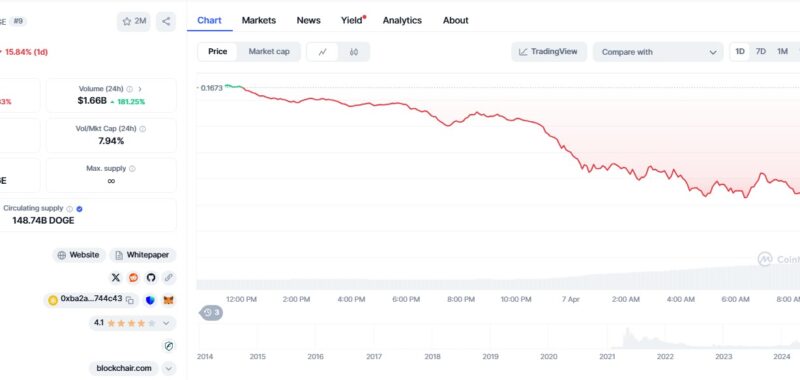Select the 7D time range
Viewport: 800px width, 380px height.
(x=761, y=52)
